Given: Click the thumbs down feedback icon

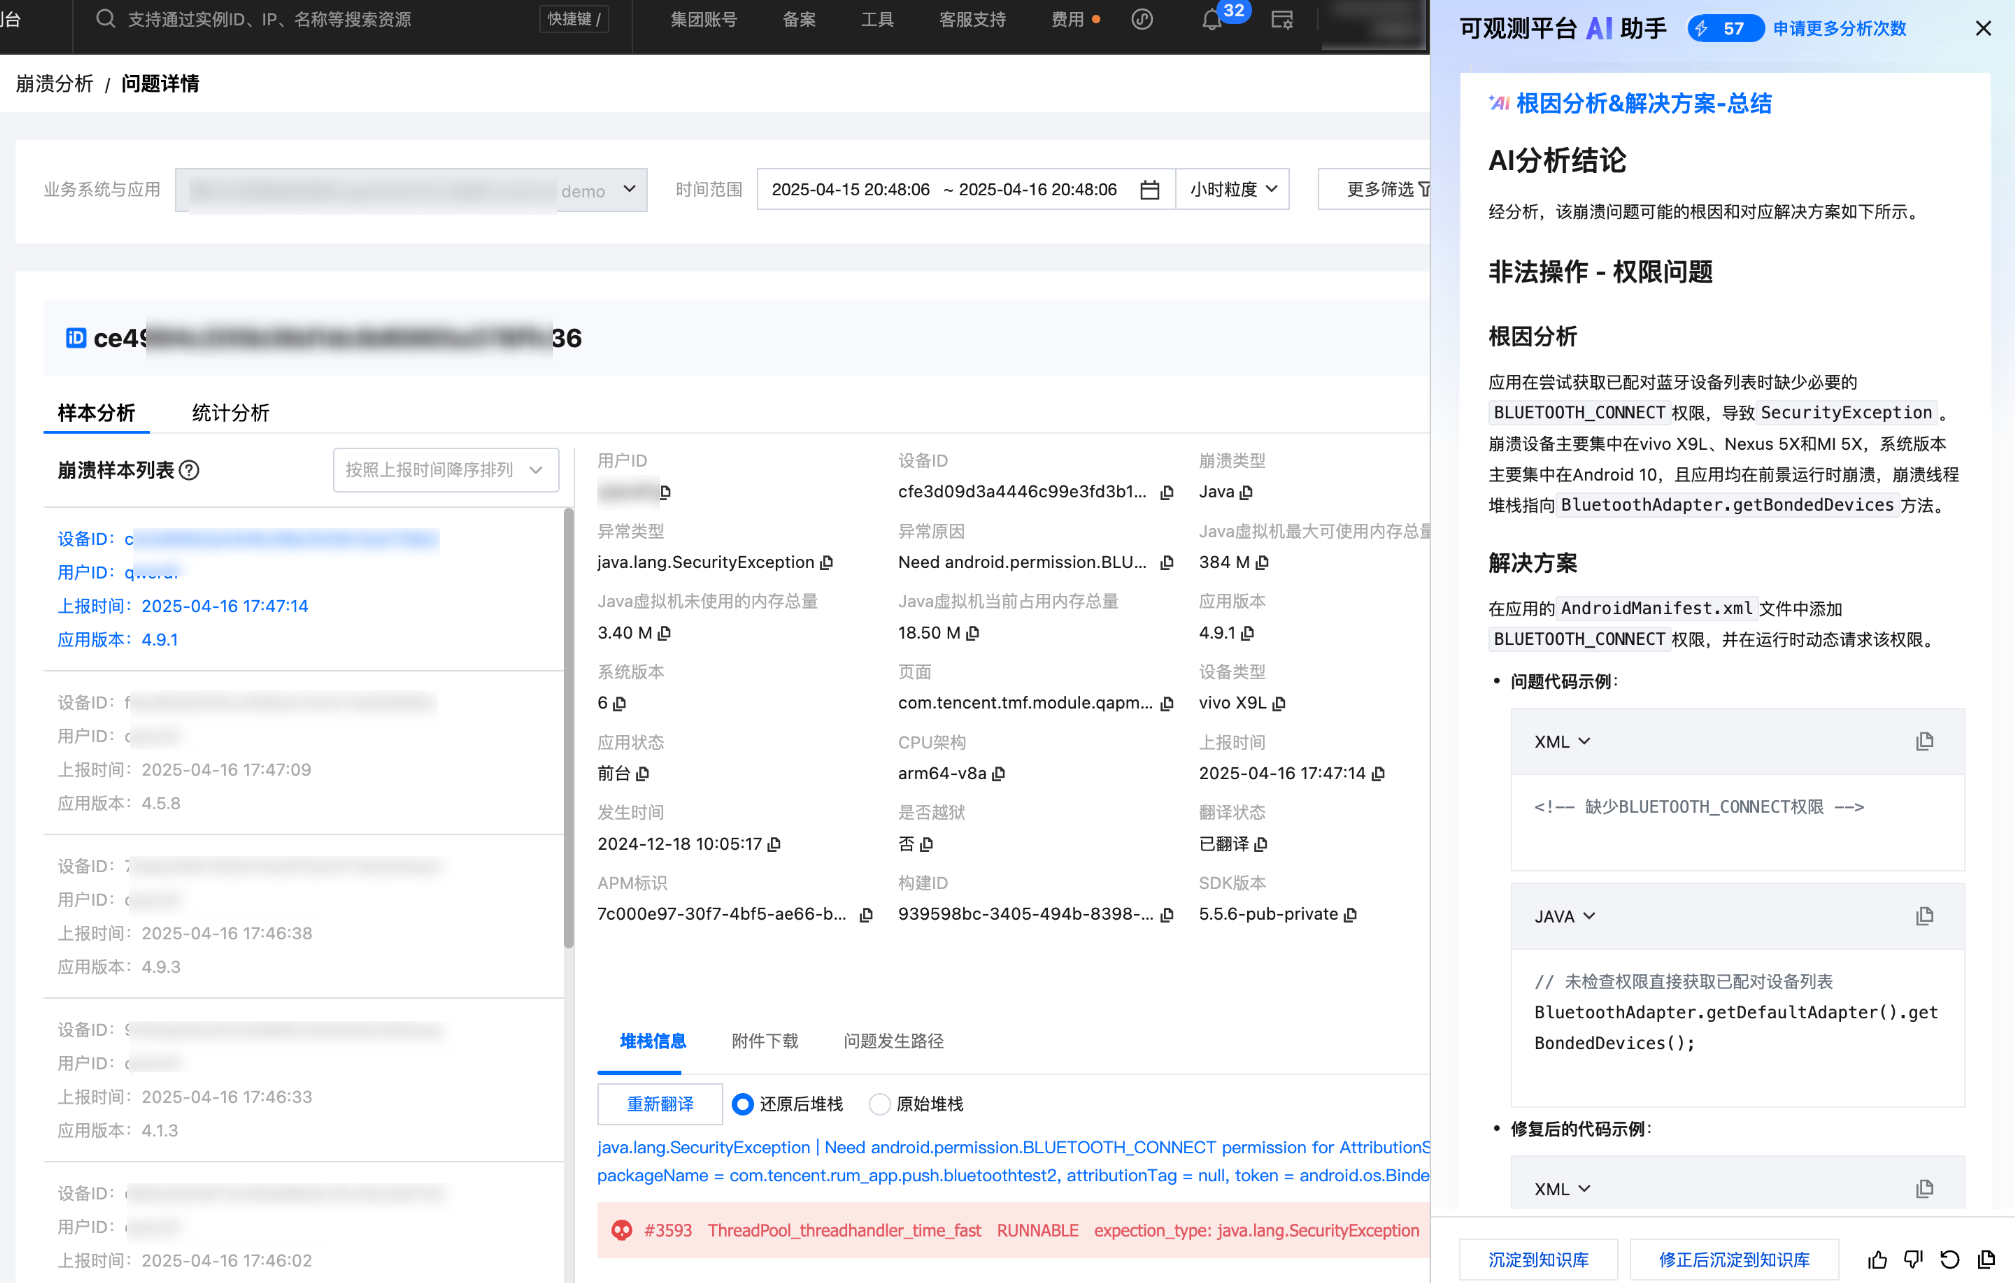Looking at the screenshot, I should point(1913,1260).
